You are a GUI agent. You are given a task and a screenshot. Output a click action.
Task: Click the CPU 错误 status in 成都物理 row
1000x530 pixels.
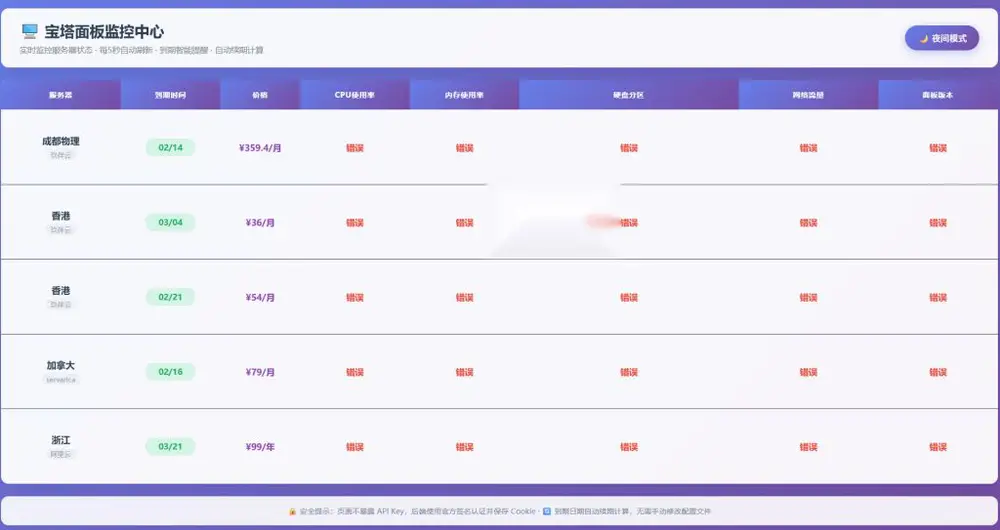coord(355,148)
